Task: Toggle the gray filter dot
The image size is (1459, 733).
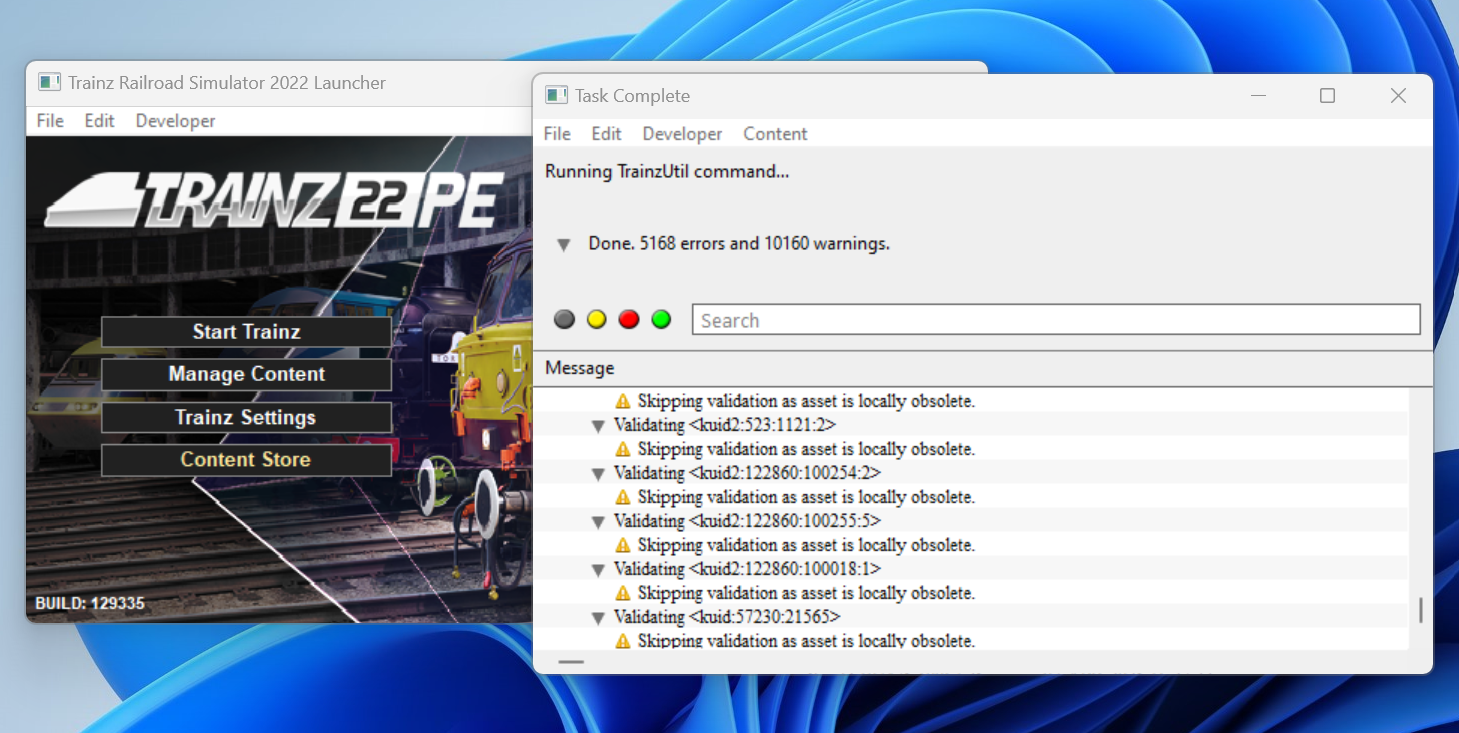Action: coord(565,320)
